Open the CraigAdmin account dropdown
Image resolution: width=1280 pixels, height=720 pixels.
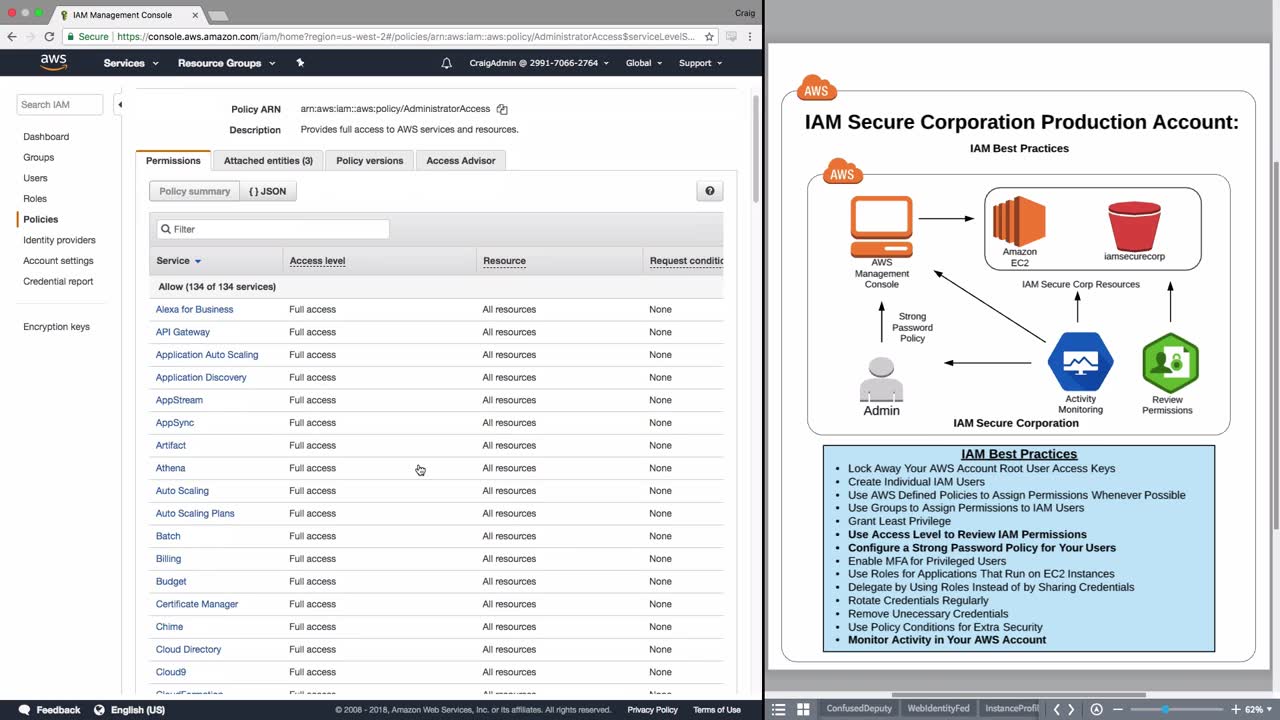click(x=540, y=63)
